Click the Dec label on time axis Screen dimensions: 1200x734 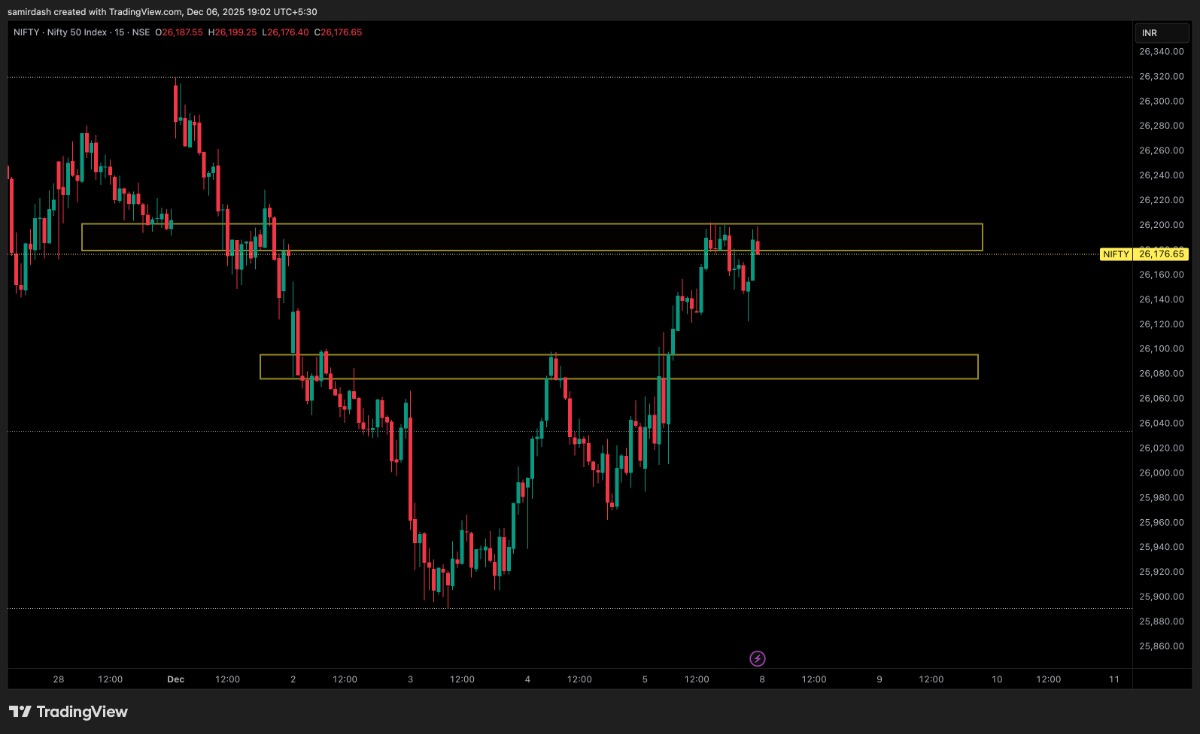[176, 680]
